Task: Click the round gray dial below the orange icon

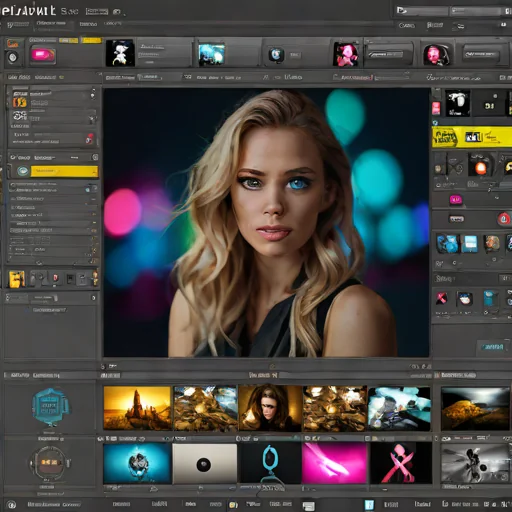Action: pyautogui.click(x=13, y=57)
